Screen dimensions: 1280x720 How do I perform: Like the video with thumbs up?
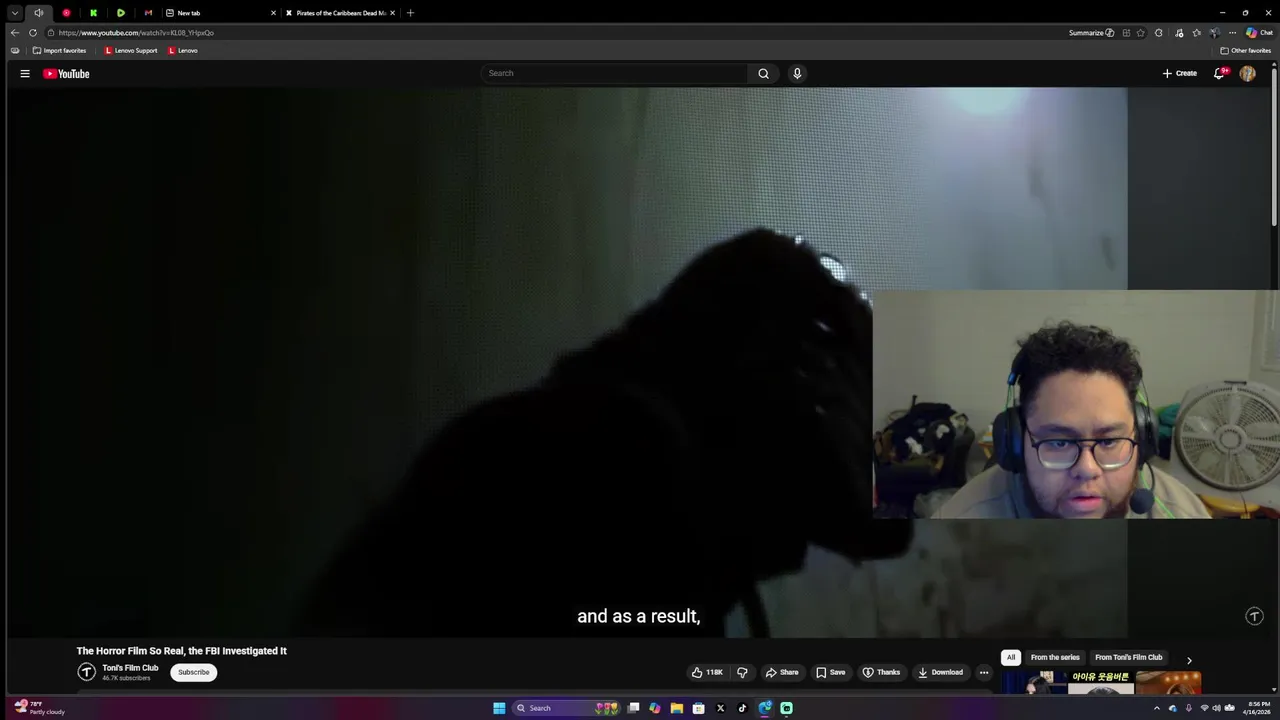coord(707,672)
